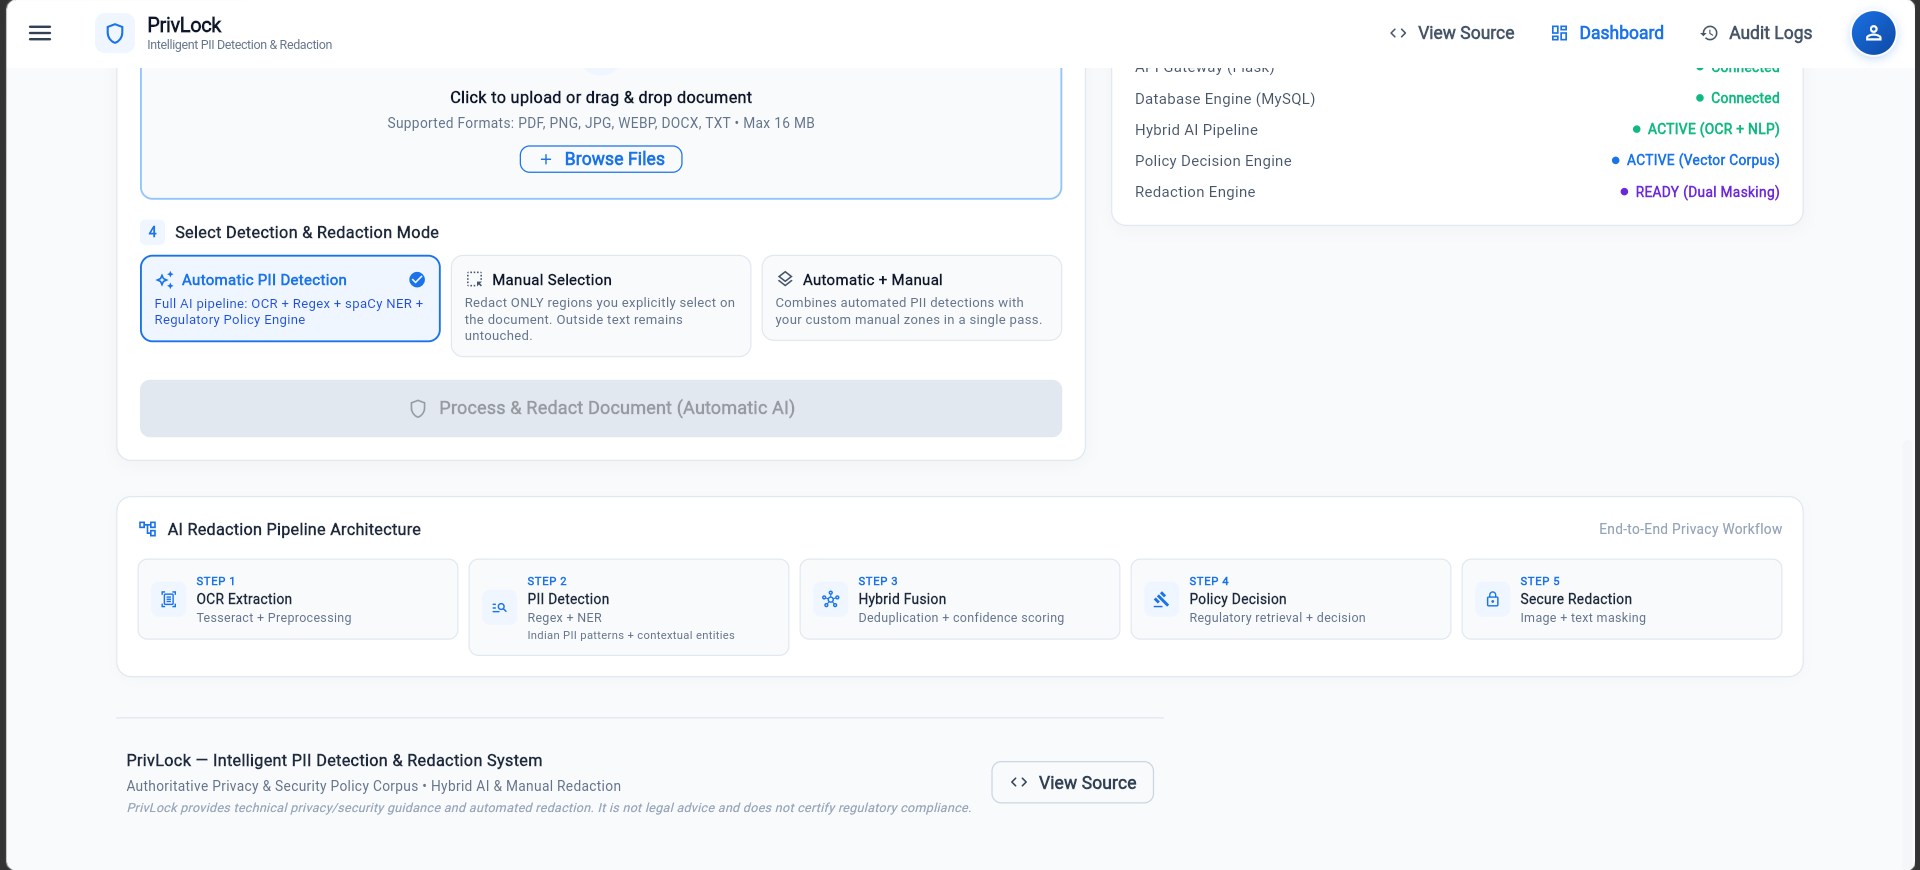The image size is (1920, 870).
Task: Click OCR Extraction step icon
Action: pyautogui.click(x=169, y=599)
